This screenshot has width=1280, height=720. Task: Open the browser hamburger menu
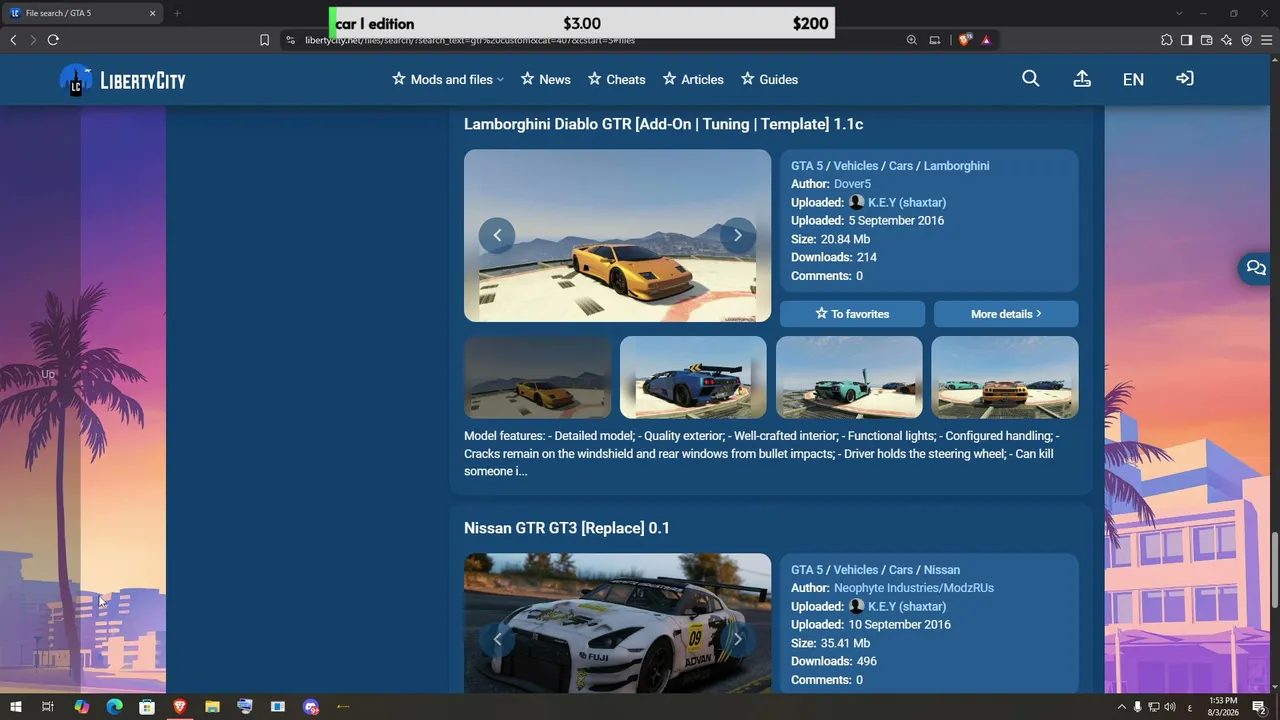[x=1266, y=40]
